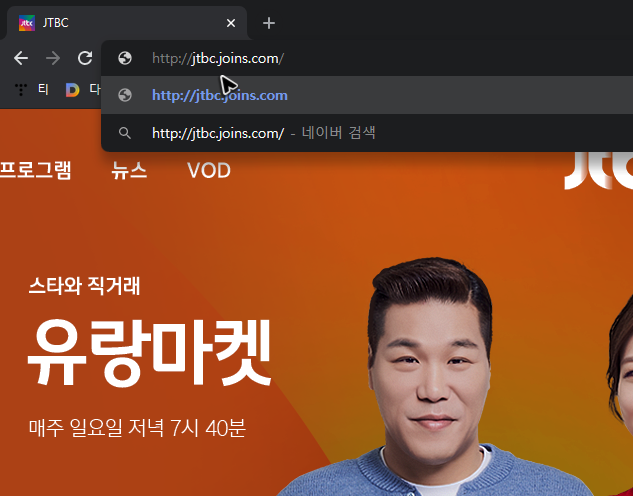Viewport: 633px width, 496px height.
Task: Click the 유랑마켓 program title
Action: 149,353
